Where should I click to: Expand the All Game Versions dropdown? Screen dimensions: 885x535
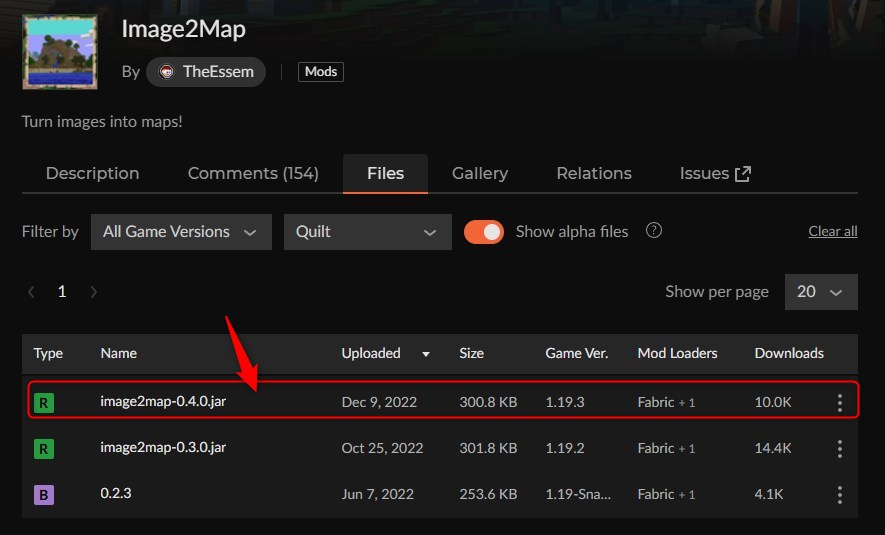181,232
